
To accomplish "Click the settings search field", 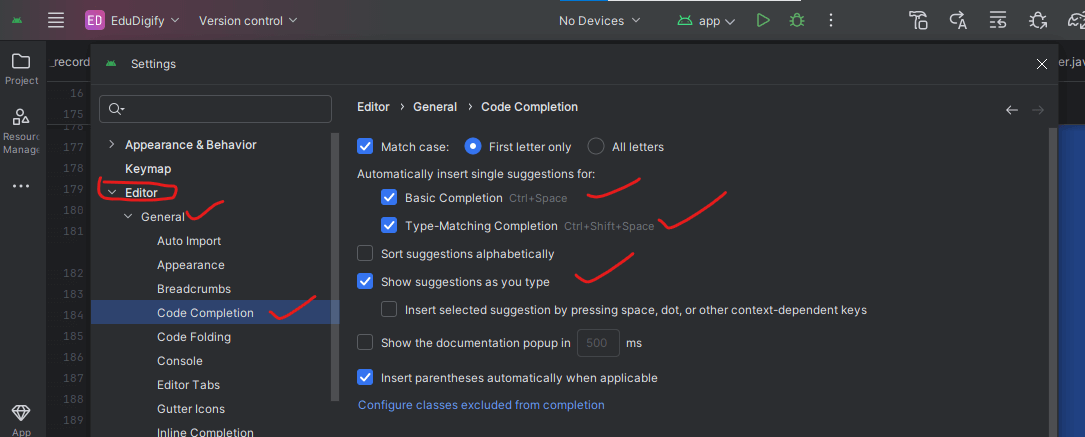I will (215, 109).
